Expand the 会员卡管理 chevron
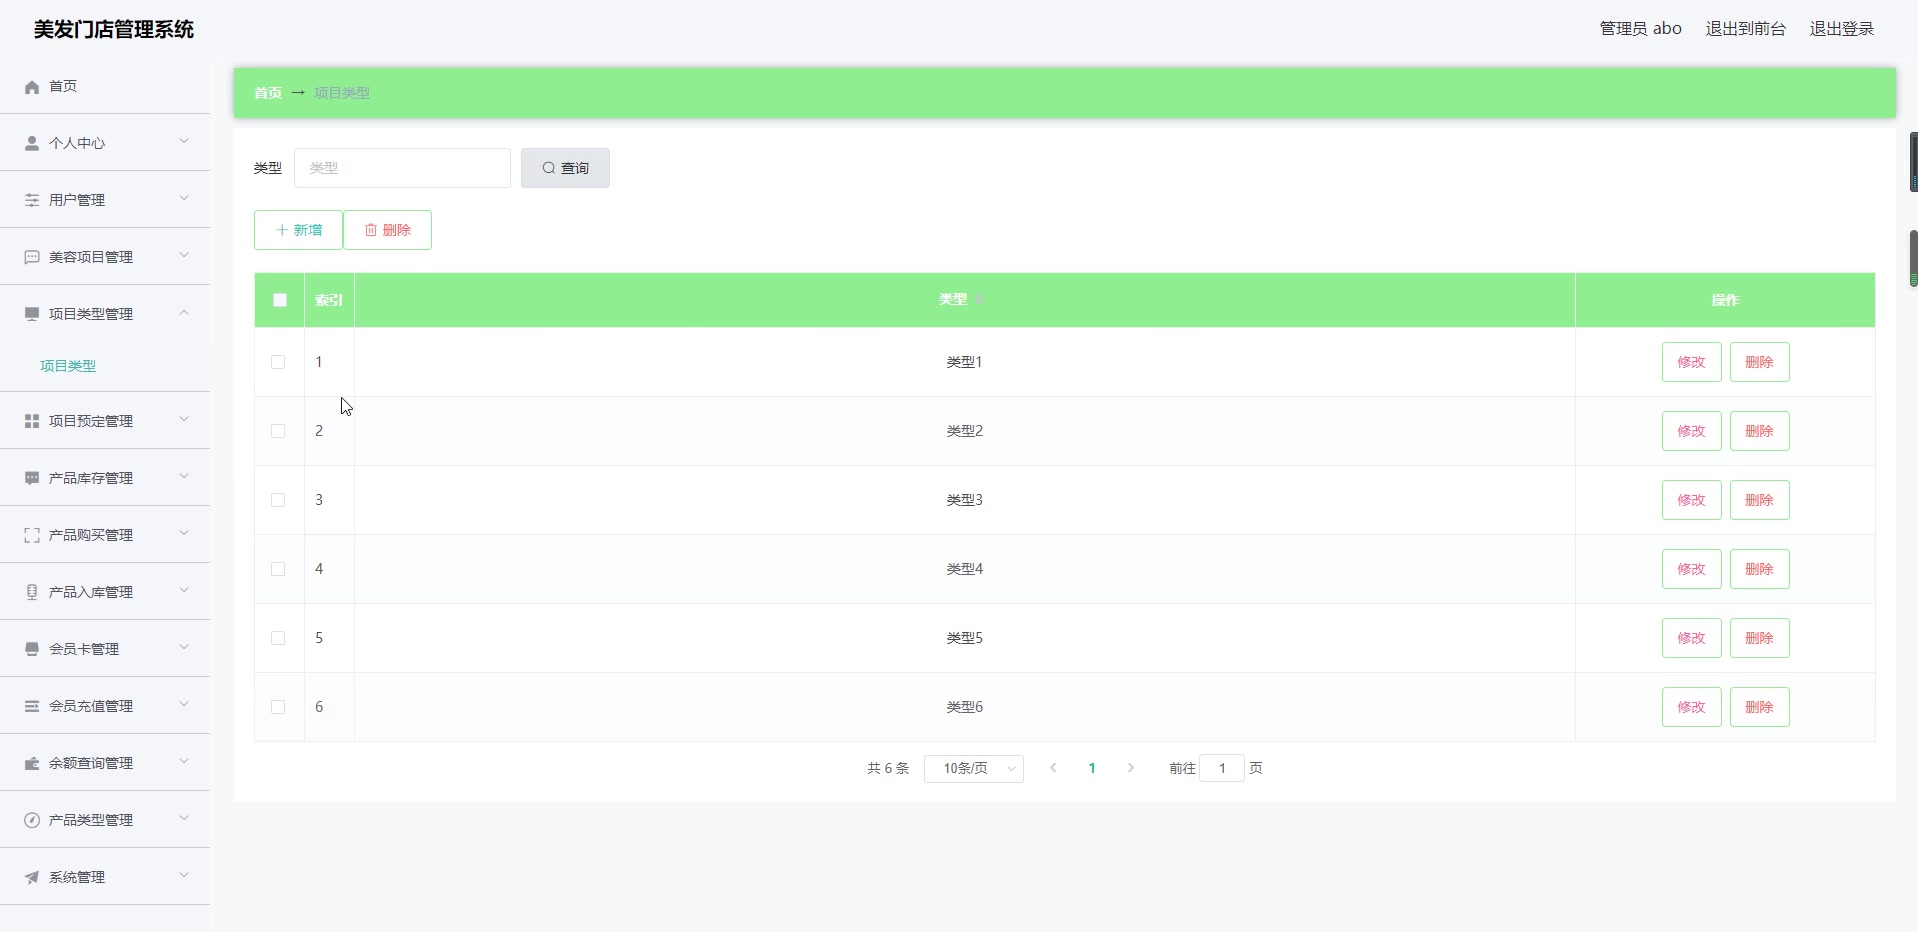 (184, 647)
